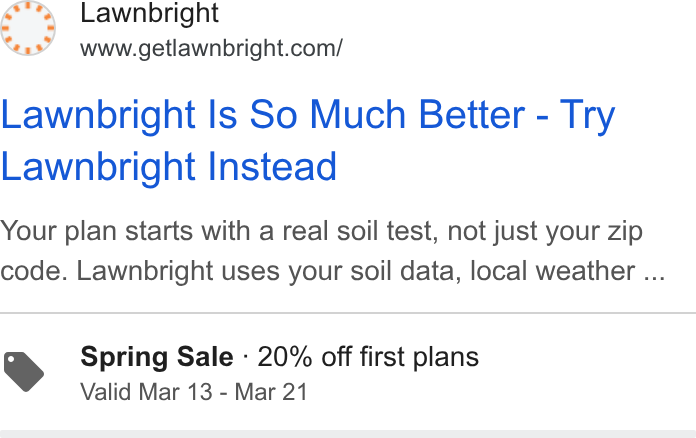Click the word Better in blue headline
This screenshot has width=696, height=438.
(x=472, y=114)
